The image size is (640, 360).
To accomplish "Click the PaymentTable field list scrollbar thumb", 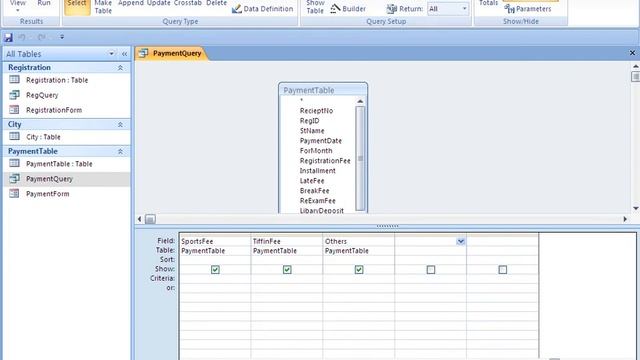I will pyautogui.click(x=360, y=158).
